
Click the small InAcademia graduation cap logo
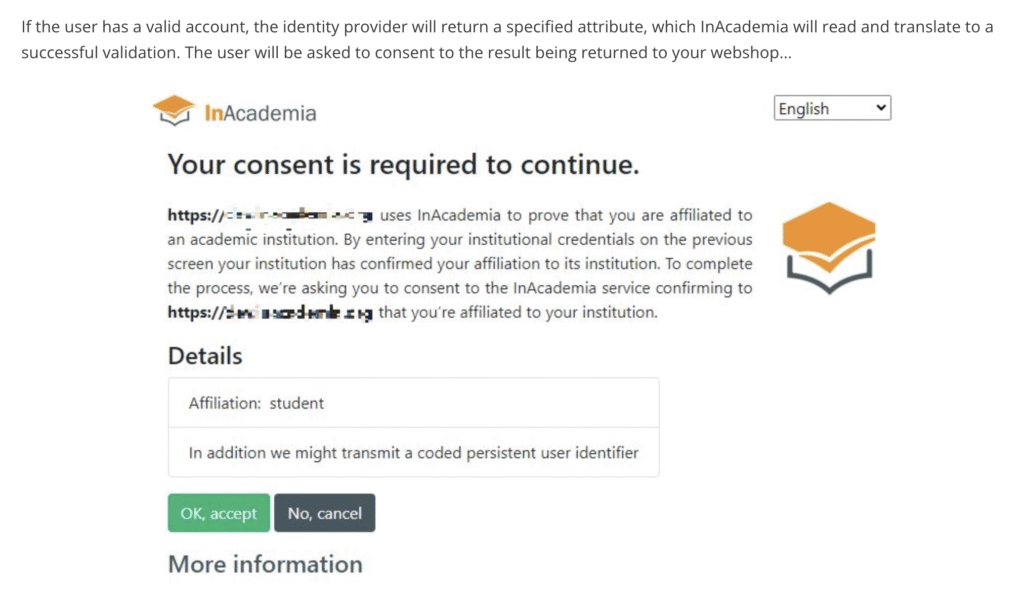[x=173, y=111]
